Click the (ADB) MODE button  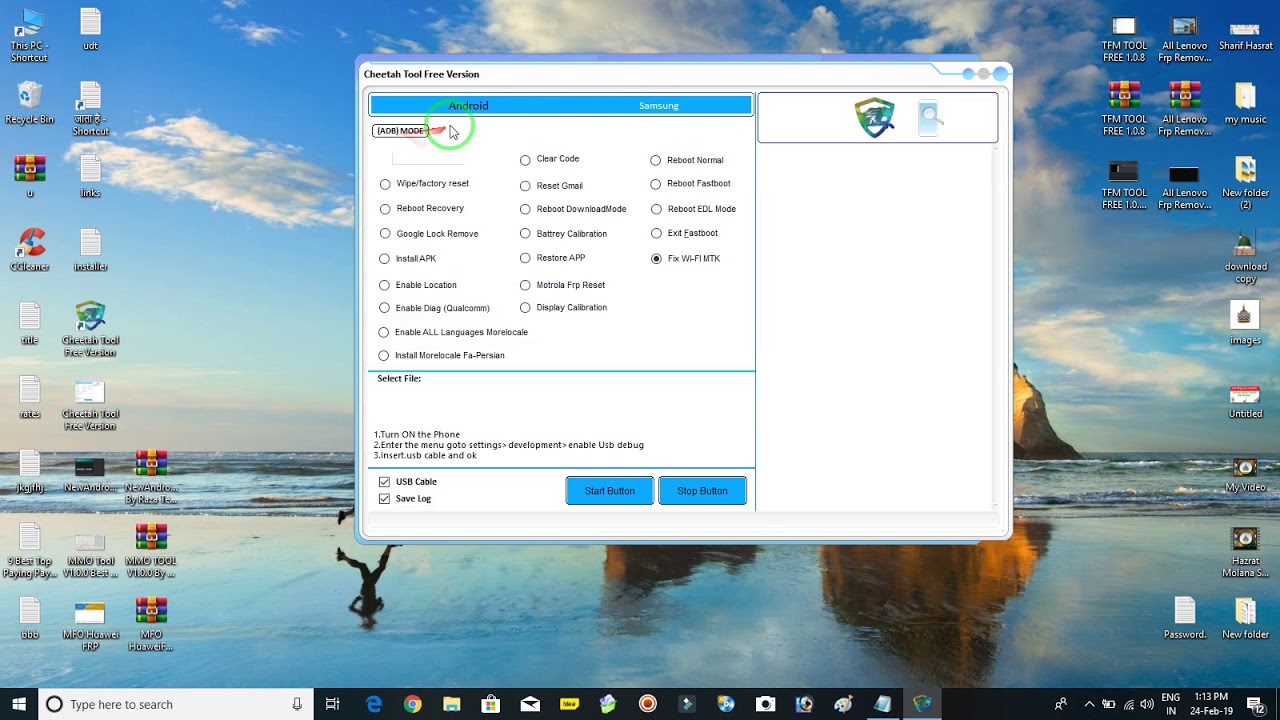[x=400, y=131]
